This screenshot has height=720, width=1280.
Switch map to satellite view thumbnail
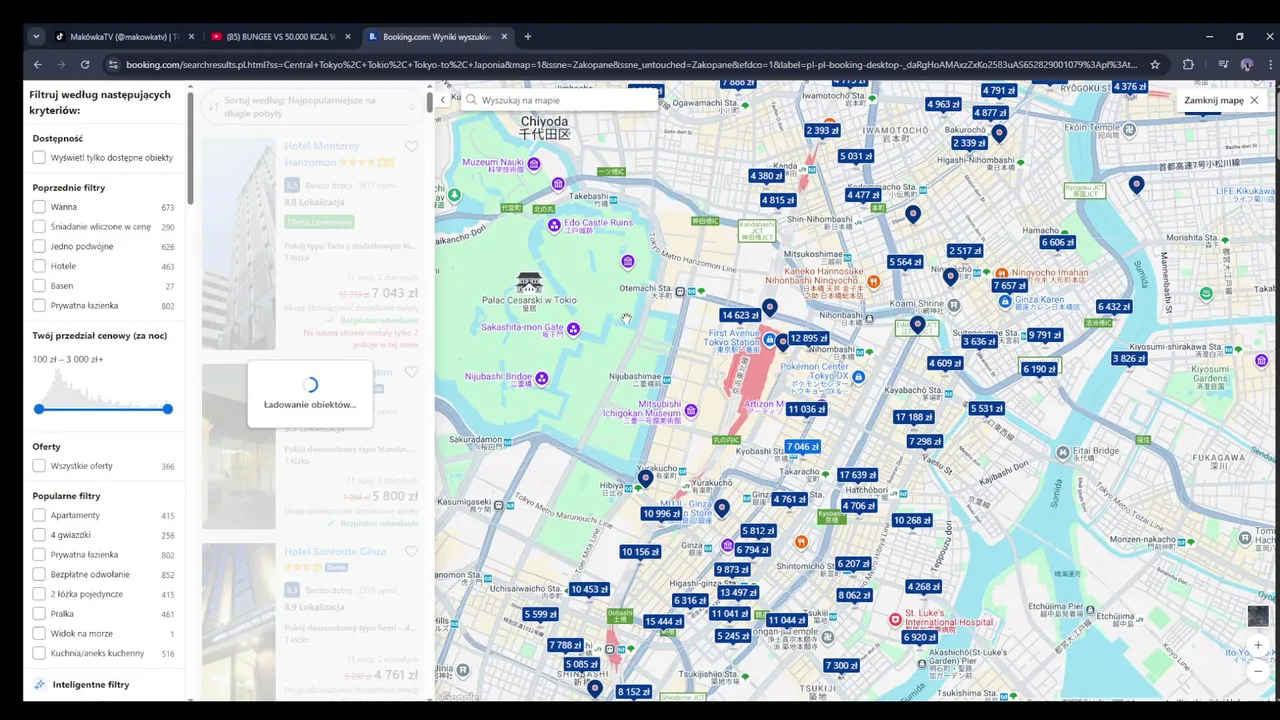[1258, 616]
